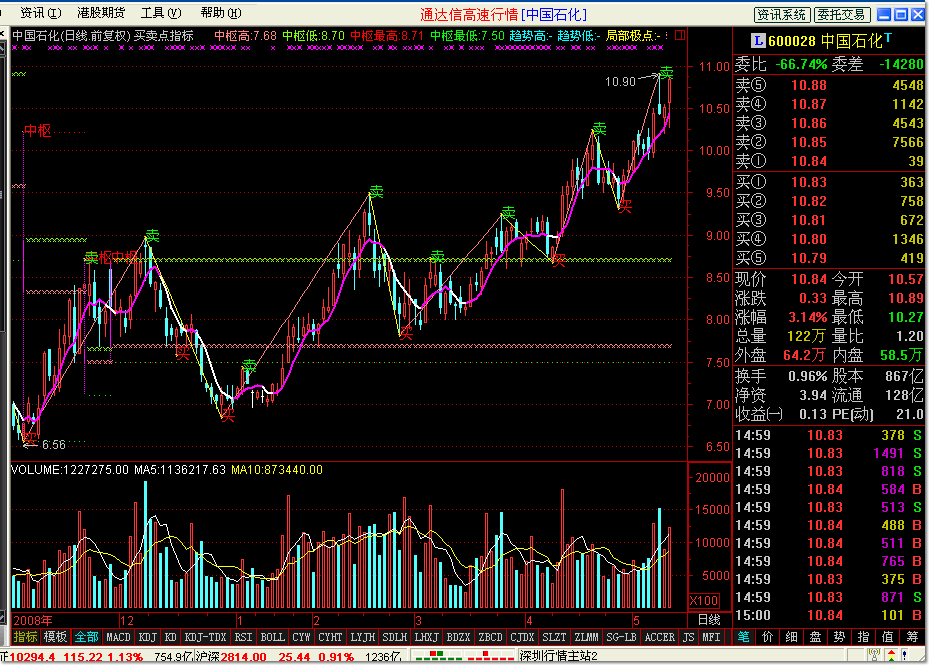Click the index value 10294.4
Viewport: 932px width, 667px height.
coord(33,657)
